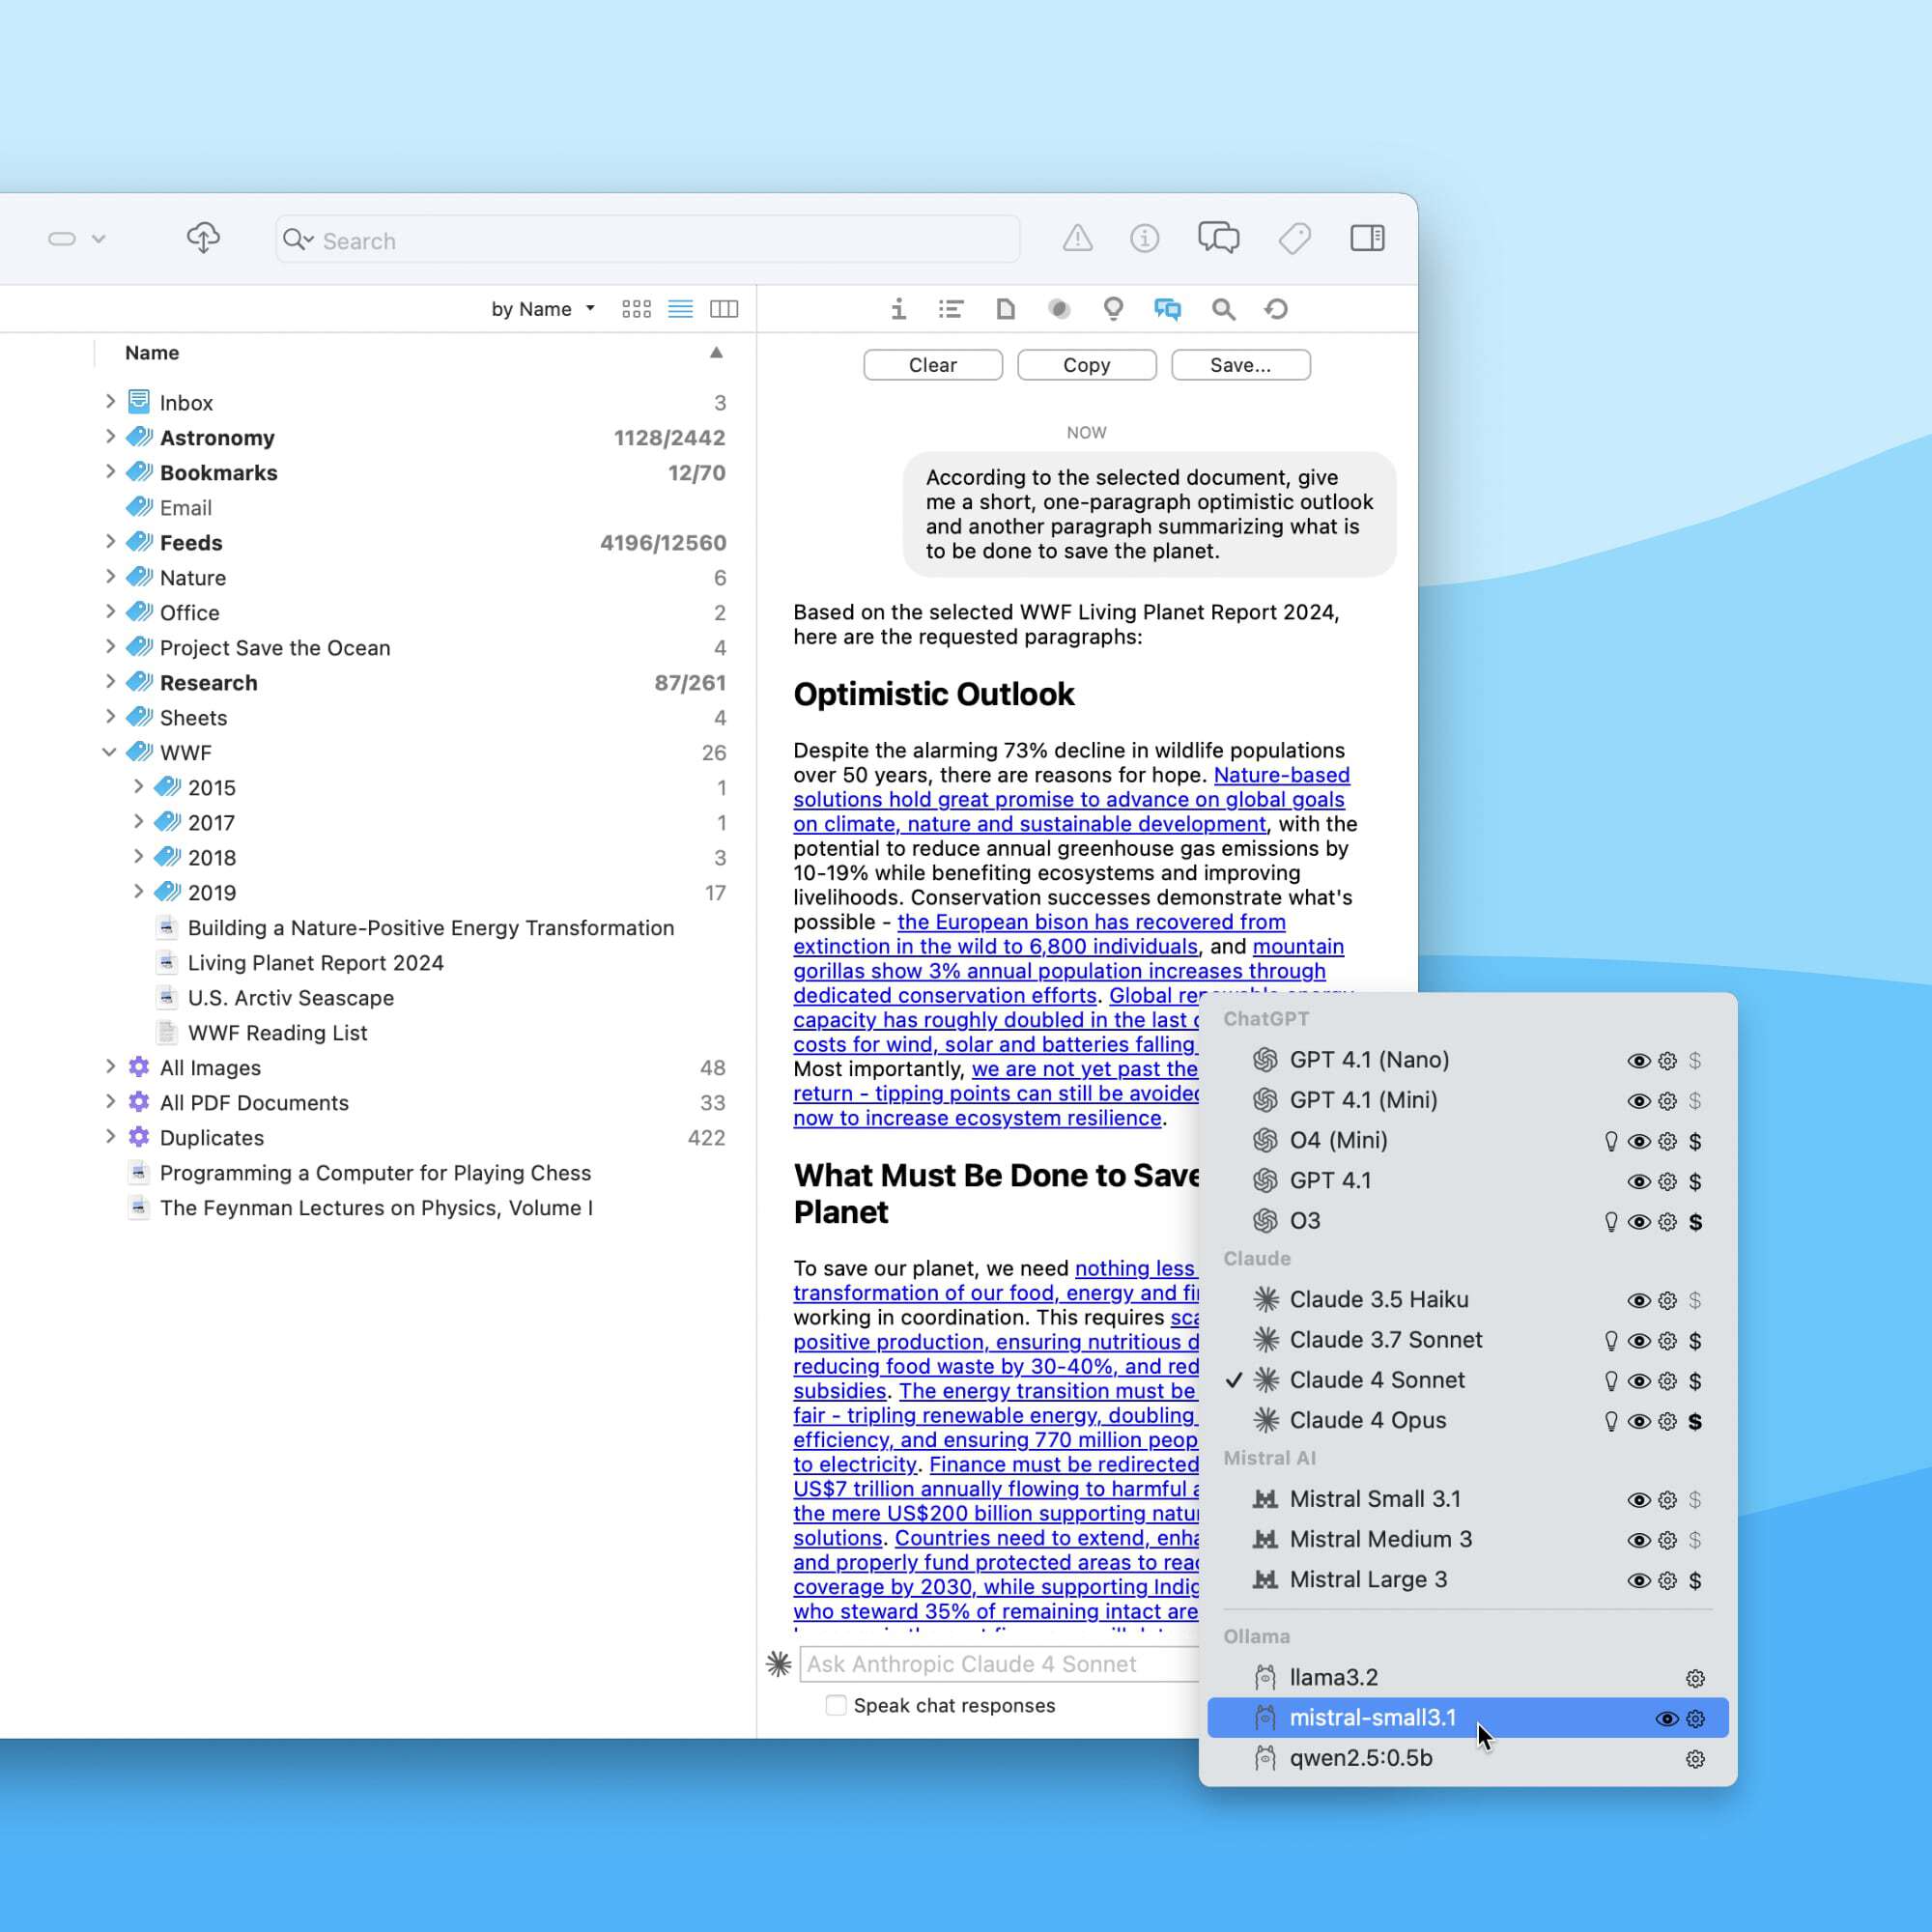Open the by Name sort dropdown
1932x1932 pixels.
543,309
